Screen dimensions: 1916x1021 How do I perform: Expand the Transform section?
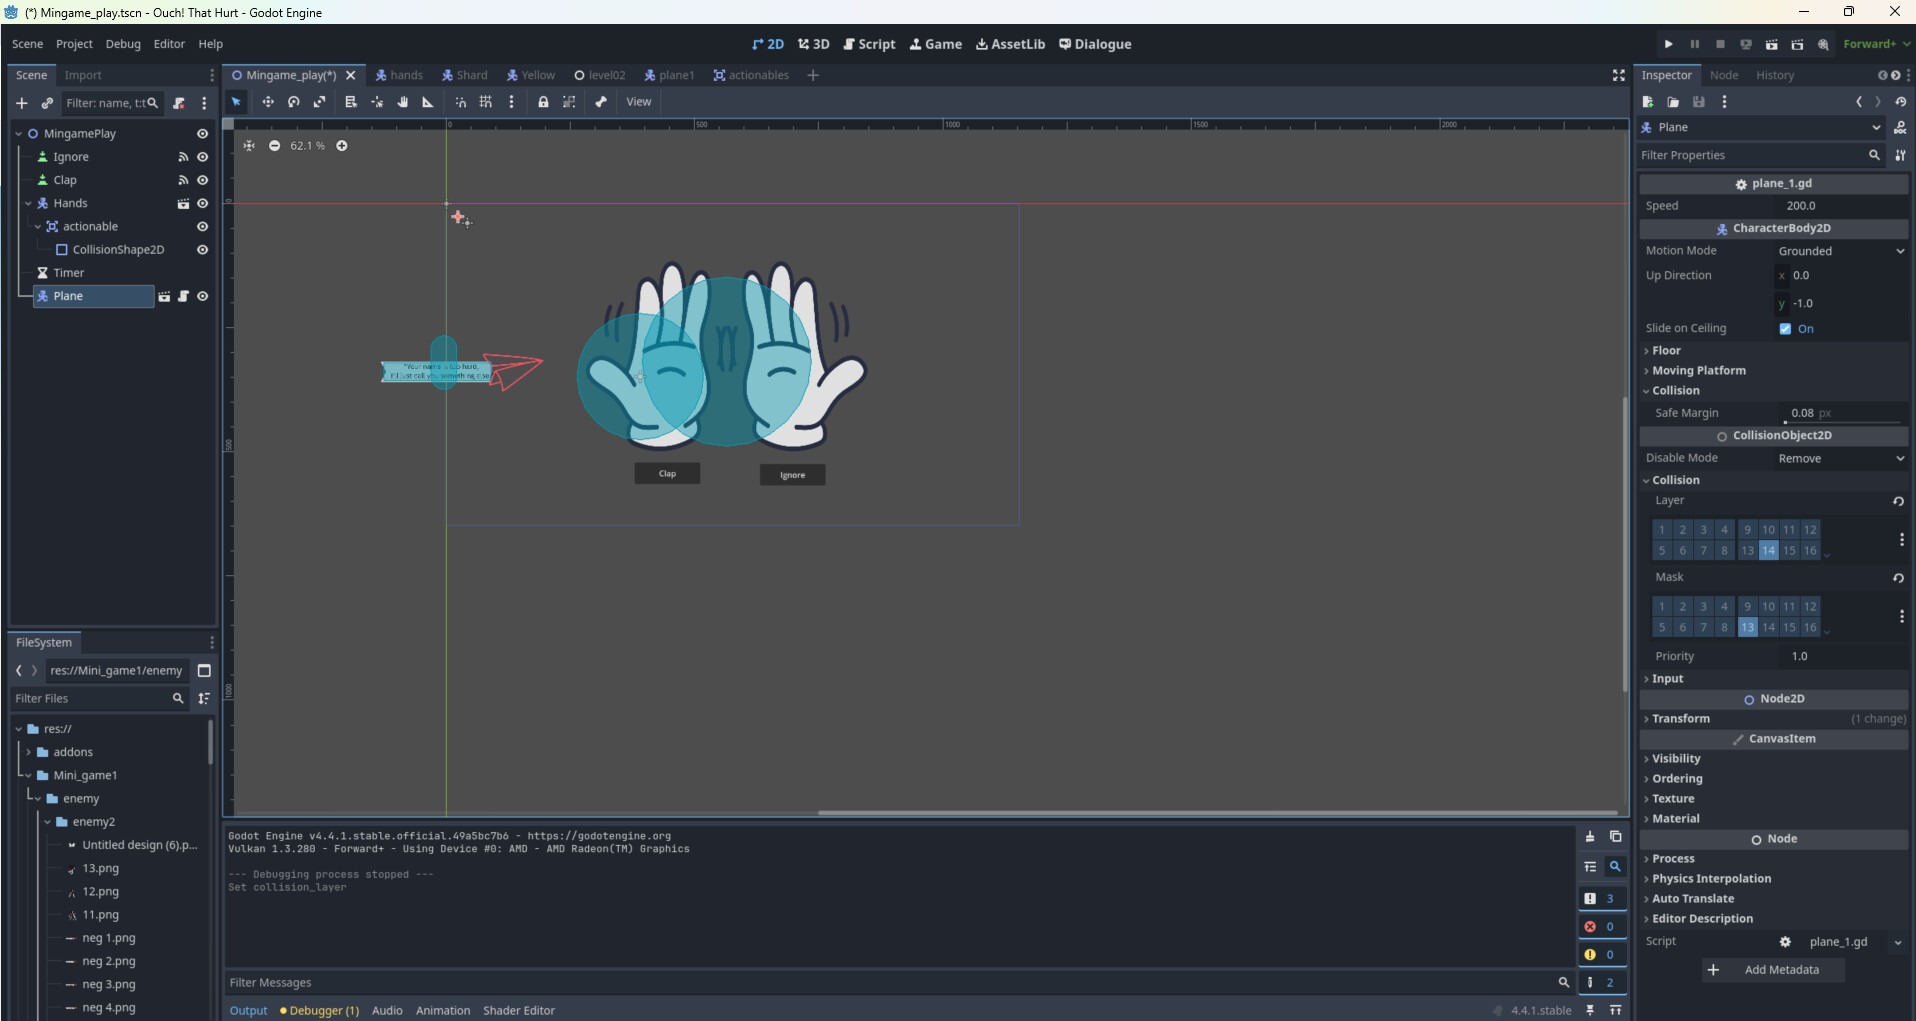(1774, 719)
